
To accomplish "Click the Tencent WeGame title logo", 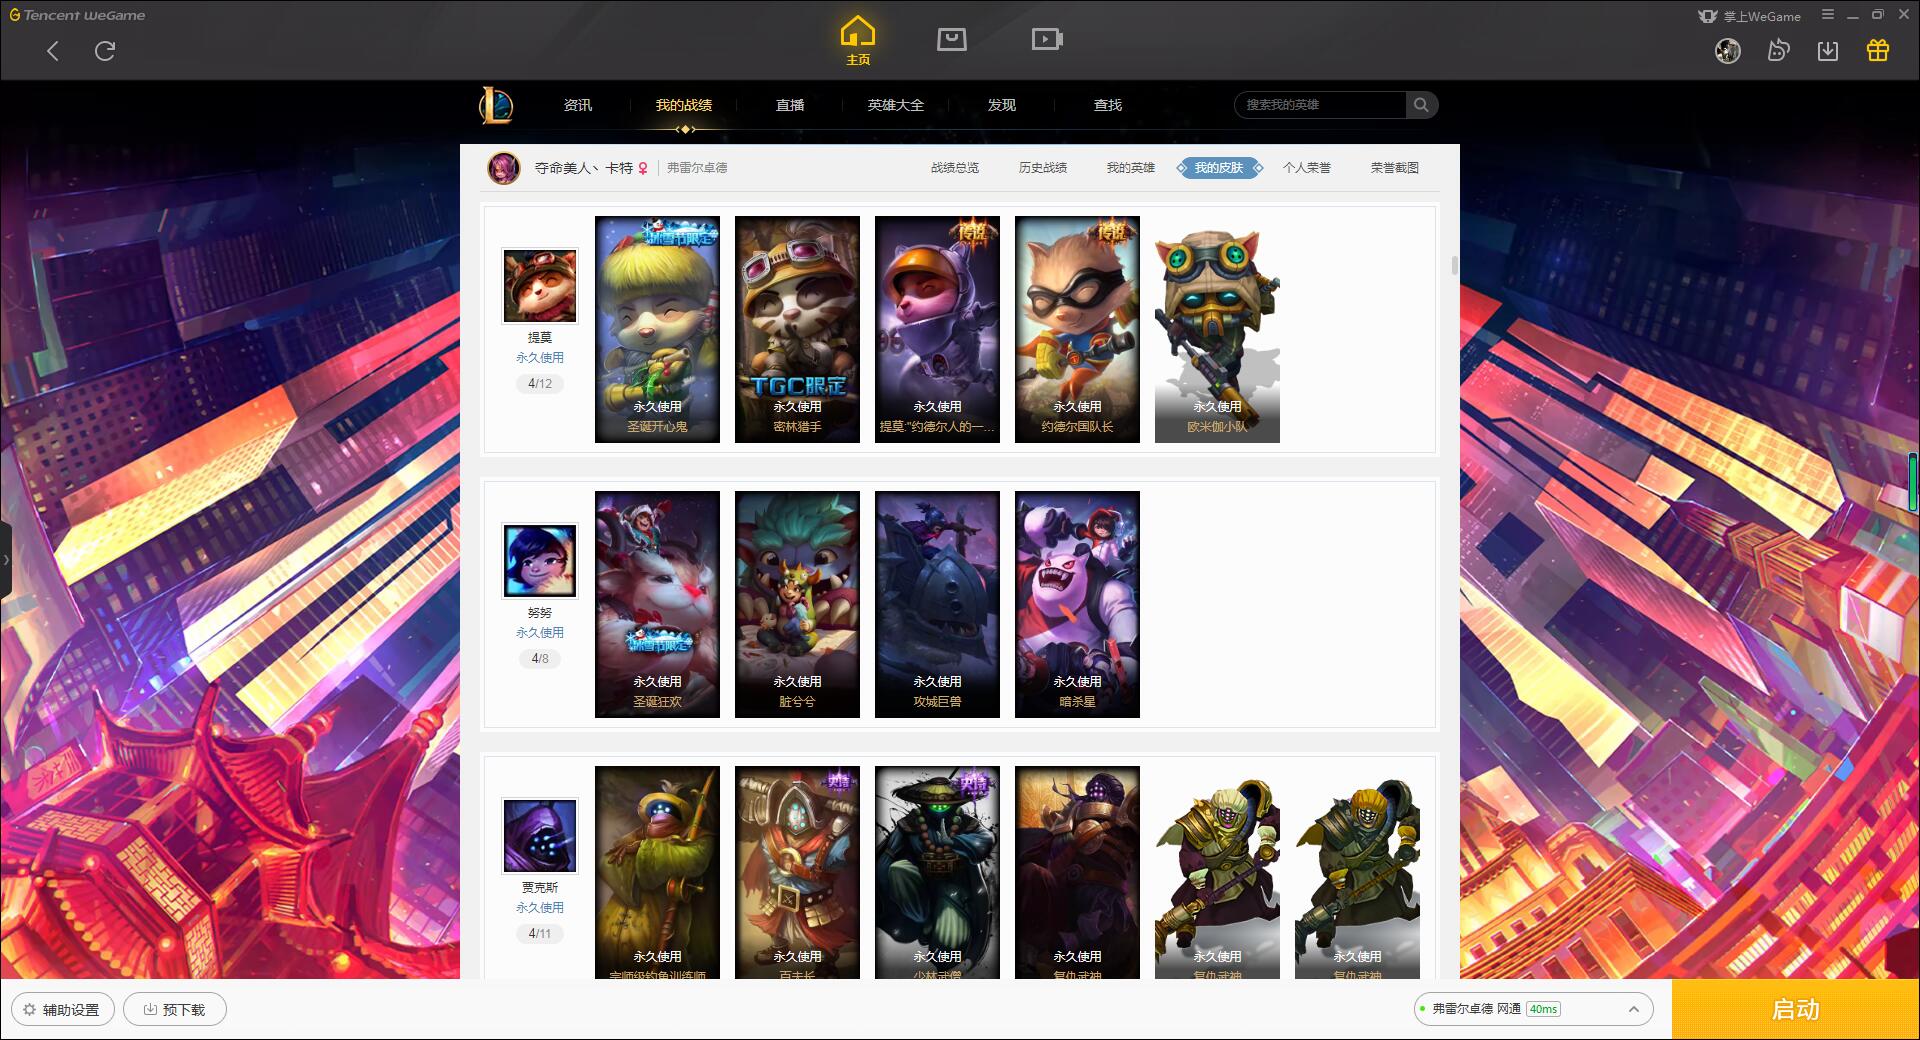I will pyautogui.click(x=77, y=15).
